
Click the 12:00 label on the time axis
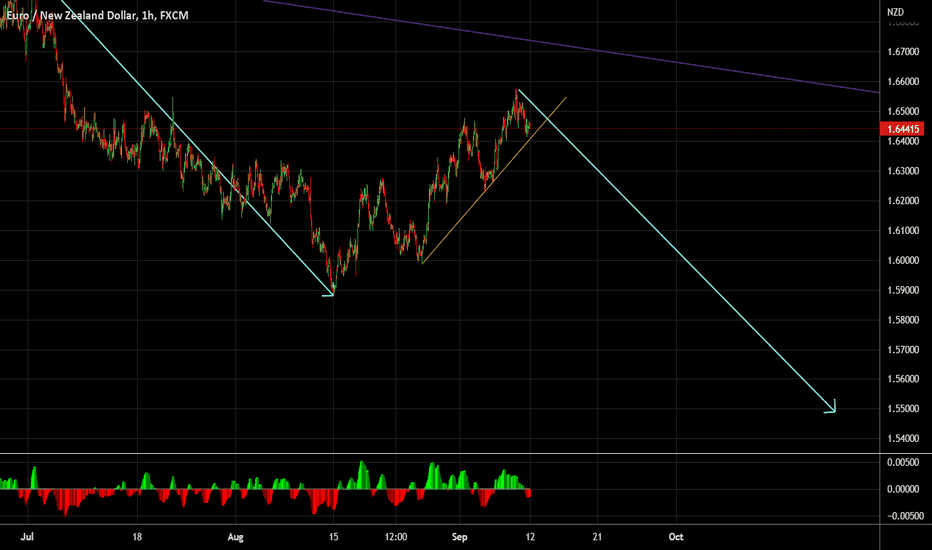coord(396,536)
